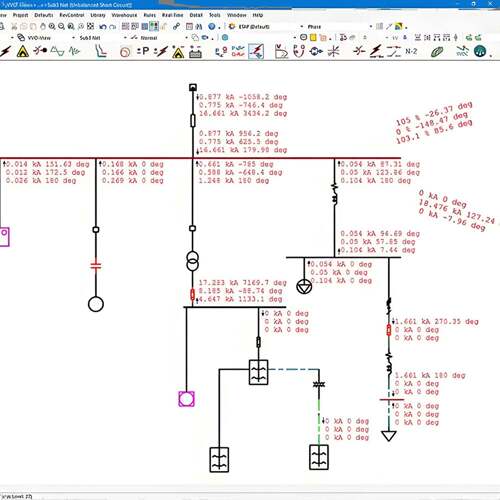Open the Warehouse menu
Viewport: 500px width, 500px height.
(124, 15)
